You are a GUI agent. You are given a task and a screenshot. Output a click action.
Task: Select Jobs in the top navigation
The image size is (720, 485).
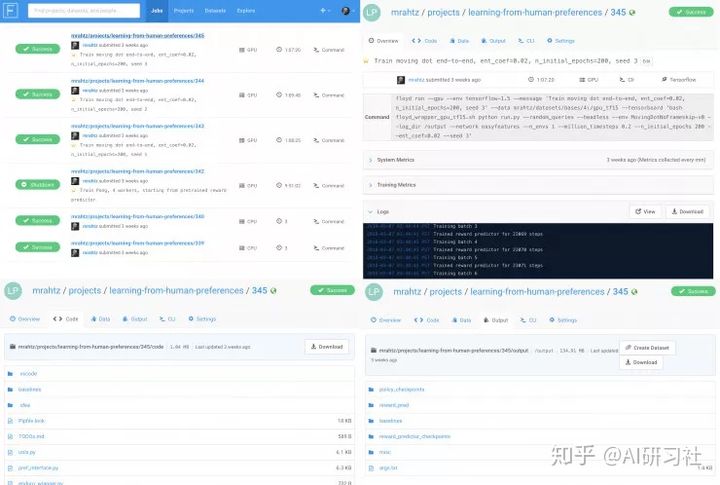(x=157, y=11)
